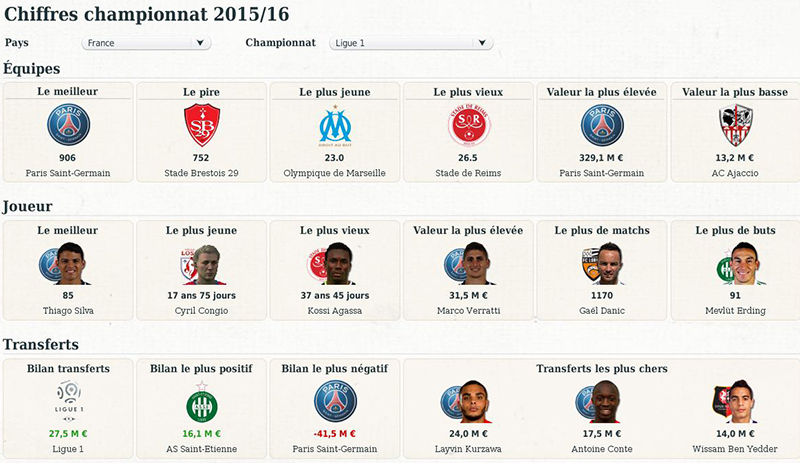This screenshot has height=463, width=800.
Task: Open the Kossi Agassa name link
Action: [x=335, y=310]
